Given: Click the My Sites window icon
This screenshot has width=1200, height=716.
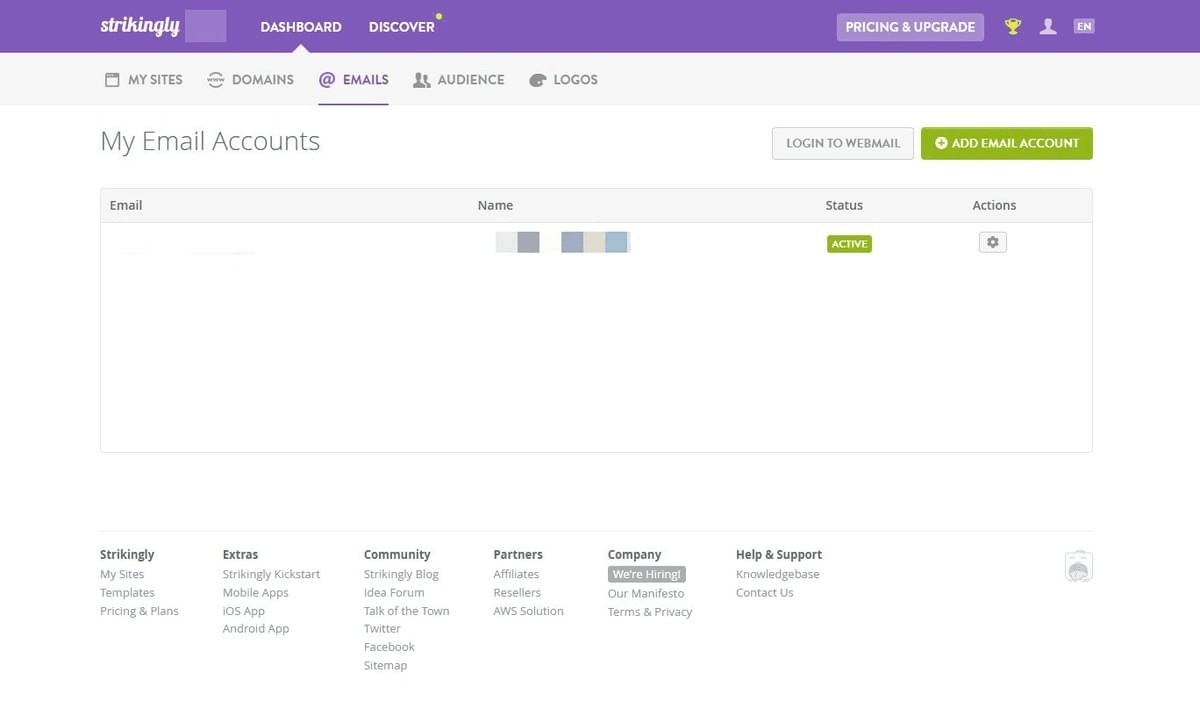Looking at the screenshot, I should point(112,80).
